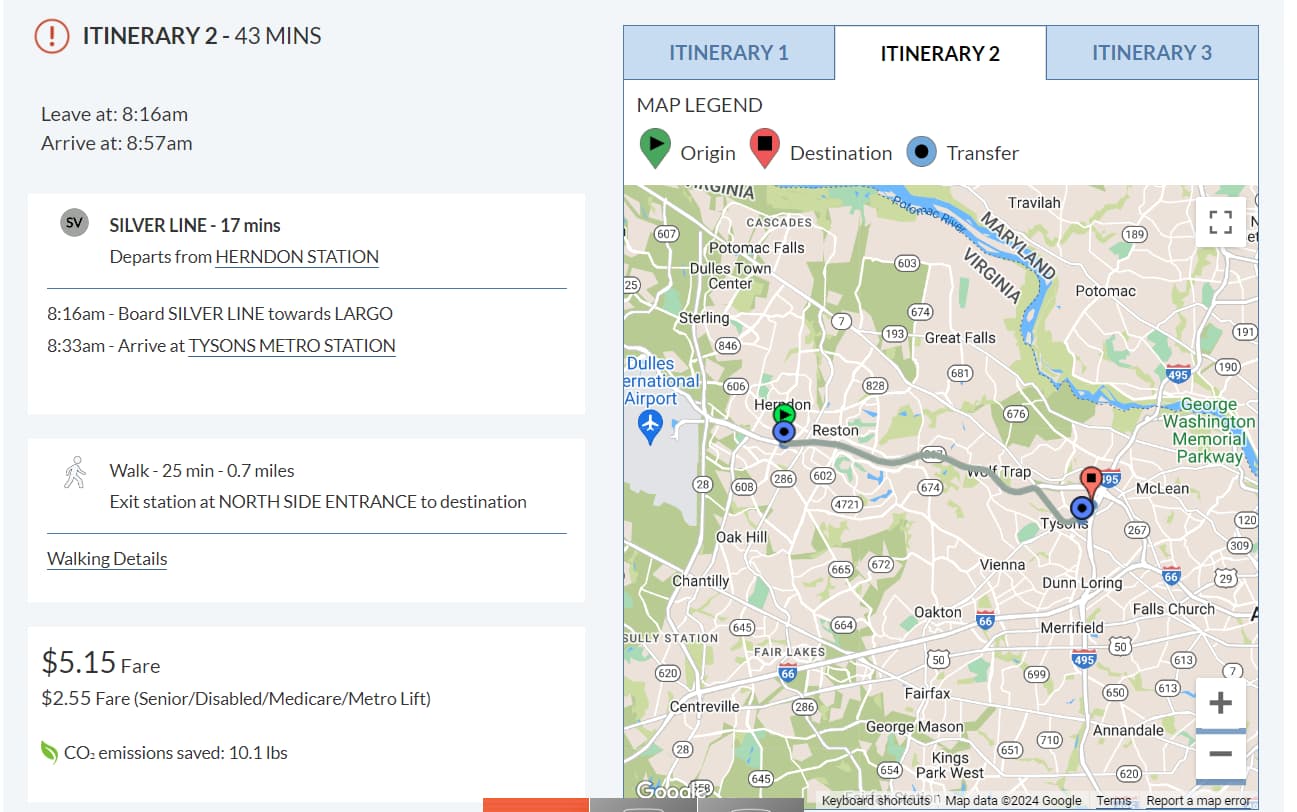Click Report a map error
The width and height of the screenshot is (1297, 812).
click(1198, 800)
